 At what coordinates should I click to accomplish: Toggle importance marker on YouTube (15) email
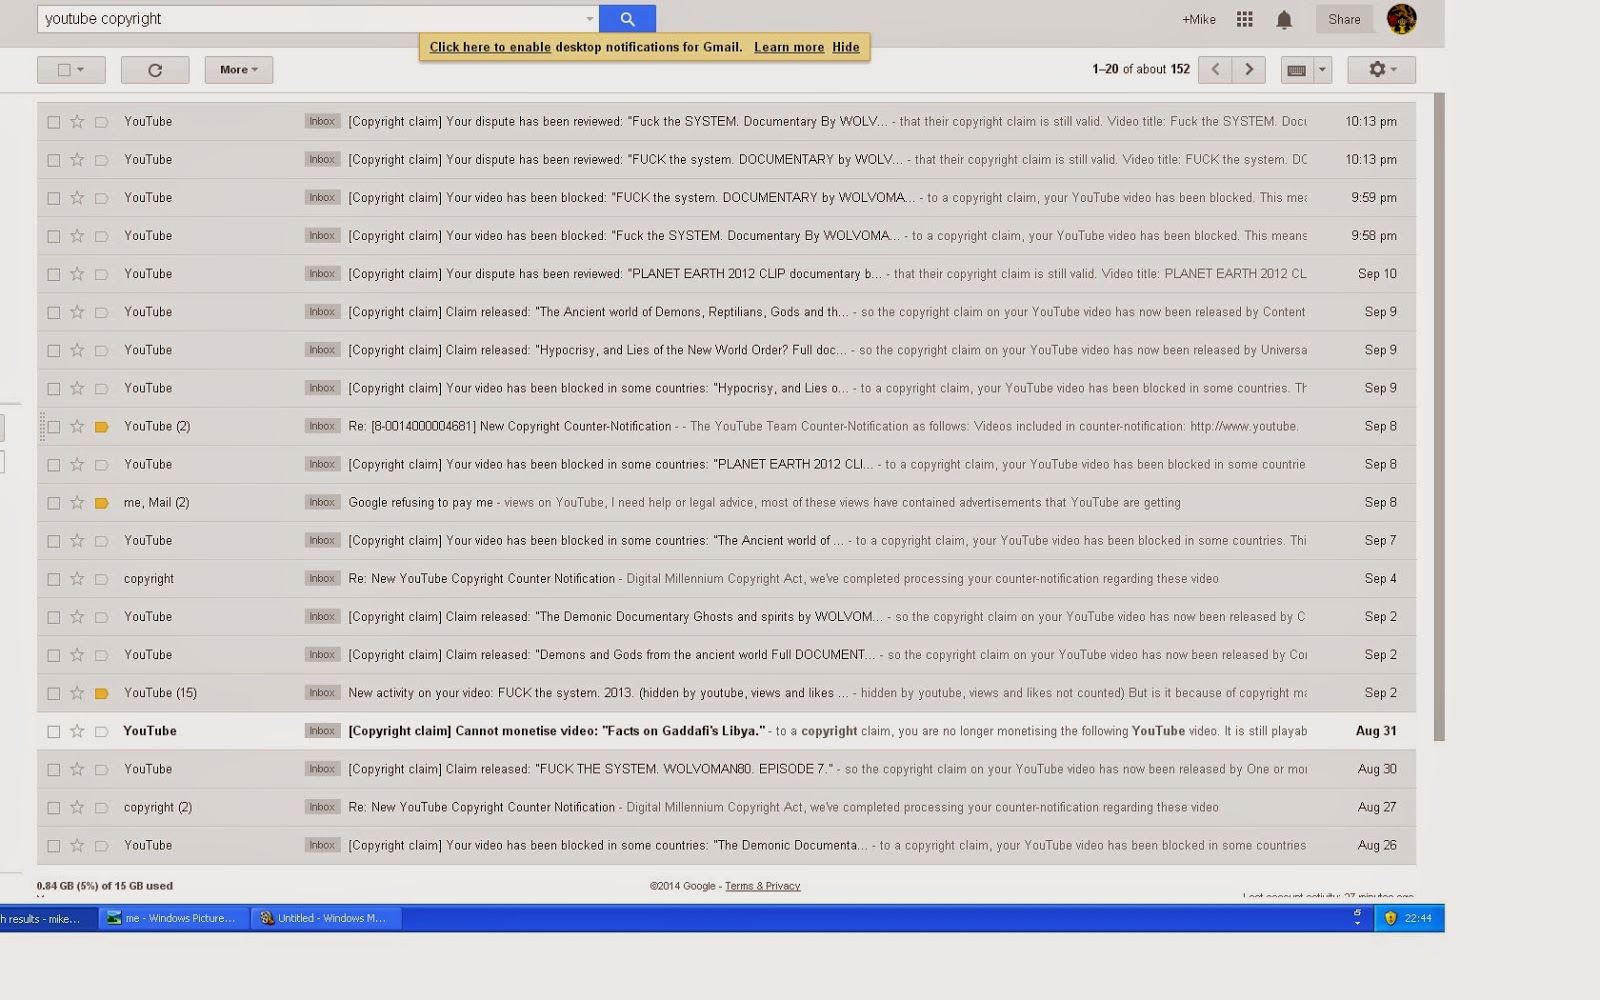point(101,693)
